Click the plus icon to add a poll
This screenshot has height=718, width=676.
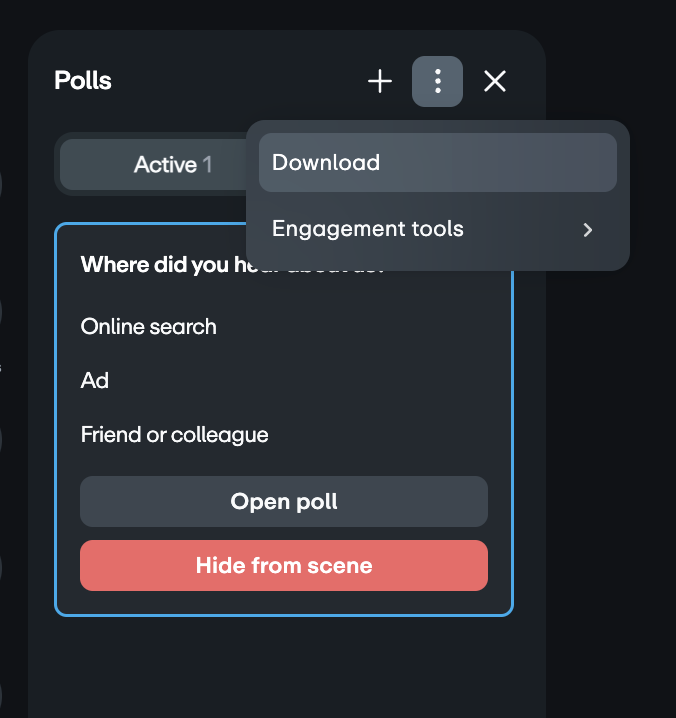click(380, 81)
